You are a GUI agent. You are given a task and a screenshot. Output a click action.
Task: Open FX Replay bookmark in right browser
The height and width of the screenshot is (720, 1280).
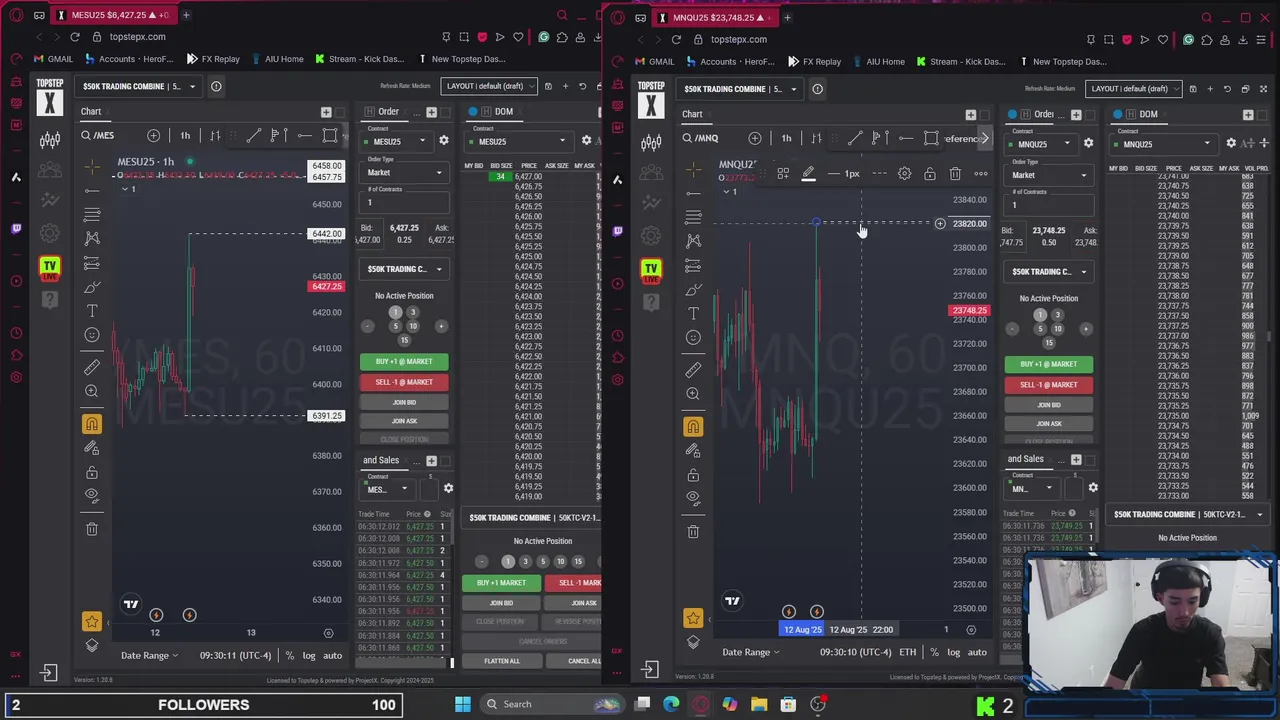tap(813, 61)
